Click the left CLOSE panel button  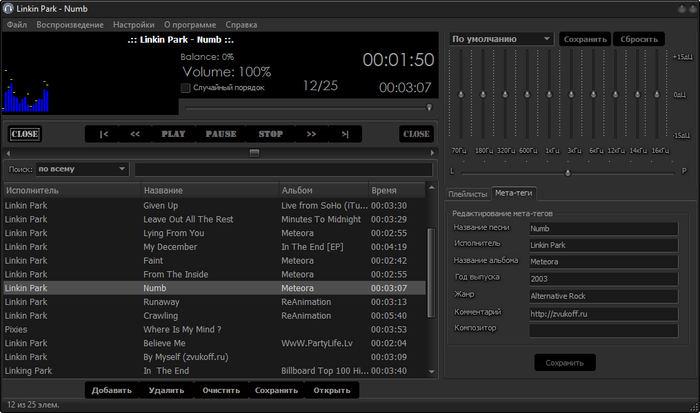(x=25, y=133)
